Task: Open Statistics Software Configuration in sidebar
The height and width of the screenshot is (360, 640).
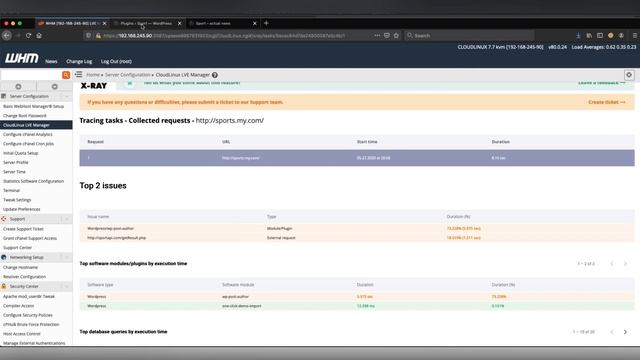Action: coord(33,181)
